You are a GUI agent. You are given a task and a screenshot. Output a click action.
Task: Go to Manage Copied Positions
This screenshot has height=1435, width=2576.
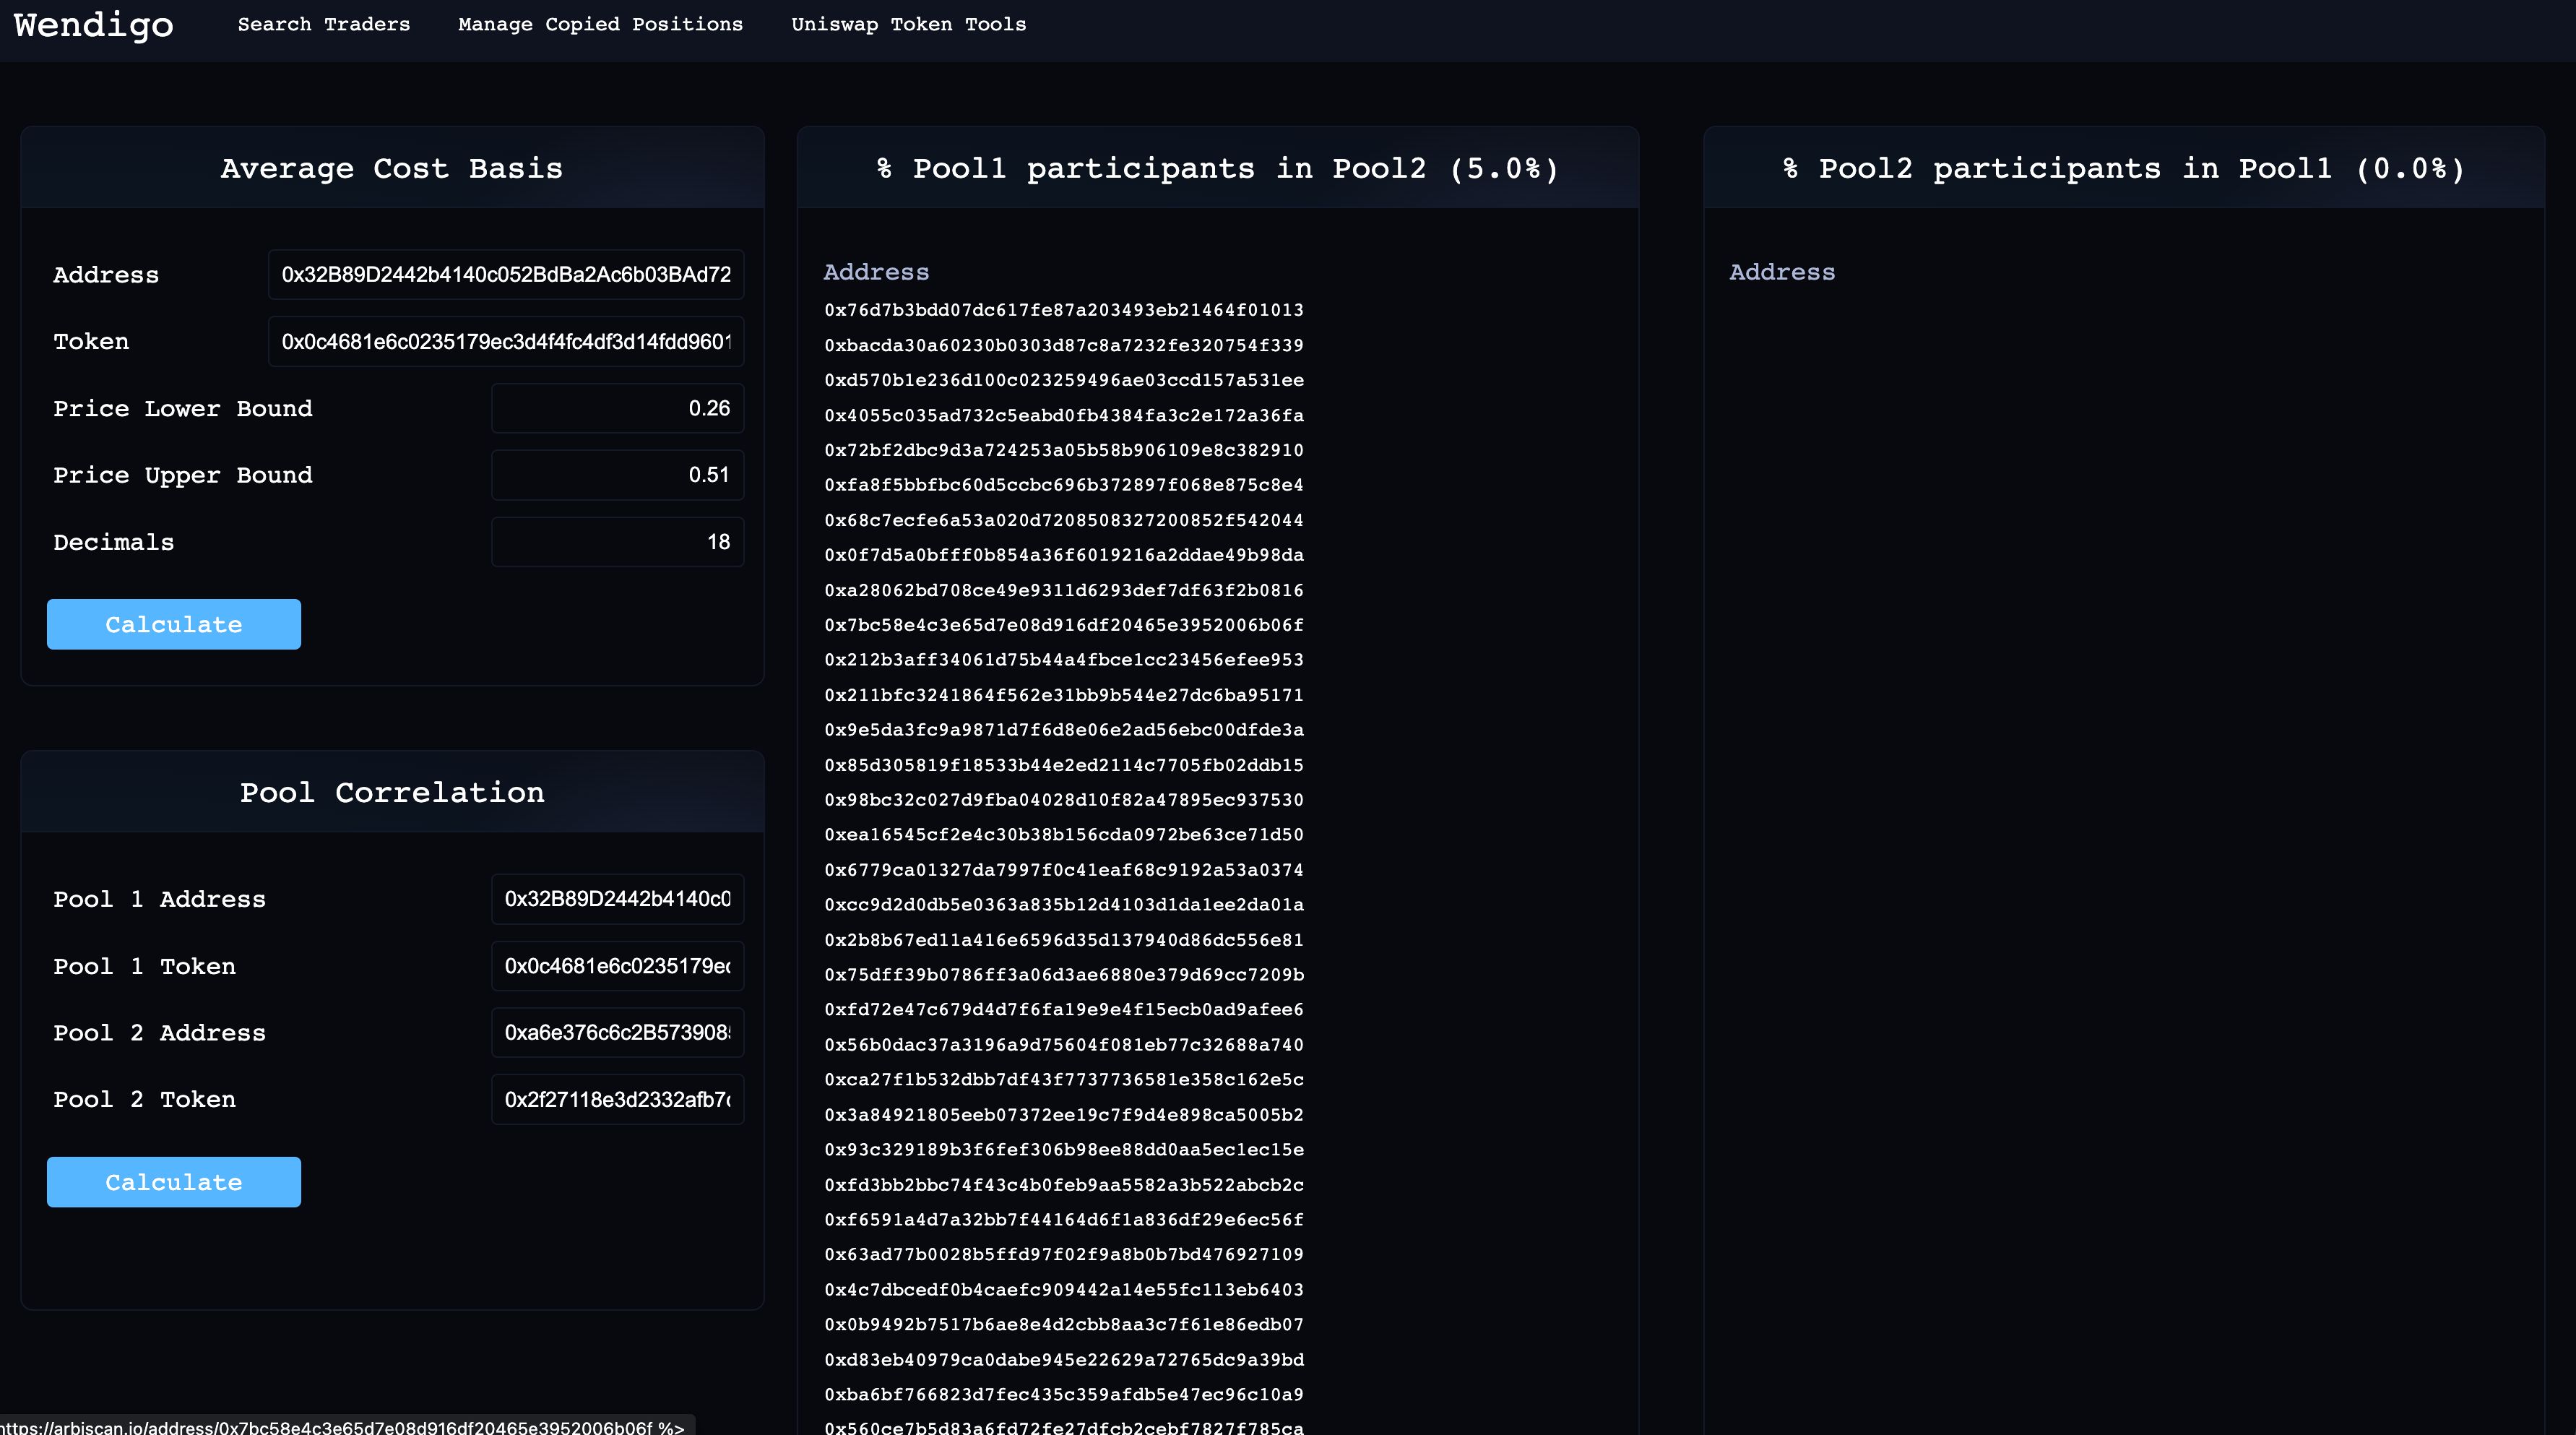[600, 24]
